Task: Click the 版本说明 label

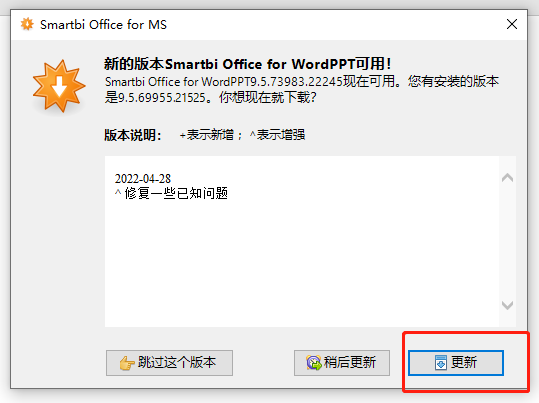Action: (x=133, y=135)
